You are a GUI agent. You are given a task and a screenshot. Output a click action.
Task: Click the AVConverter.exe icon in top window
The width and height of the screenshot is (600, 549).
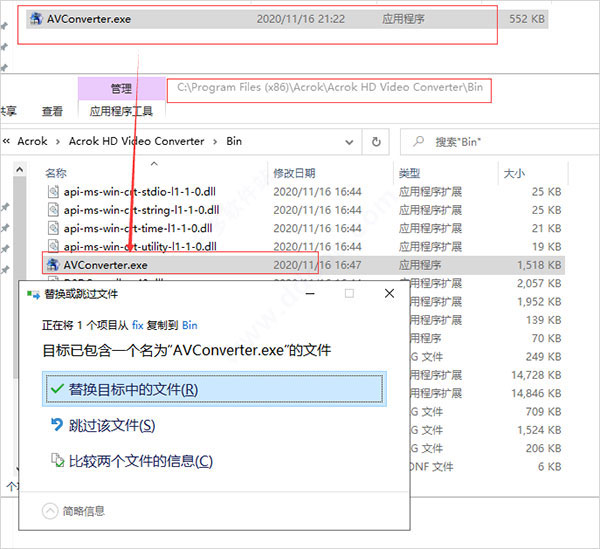pos(36,19)
